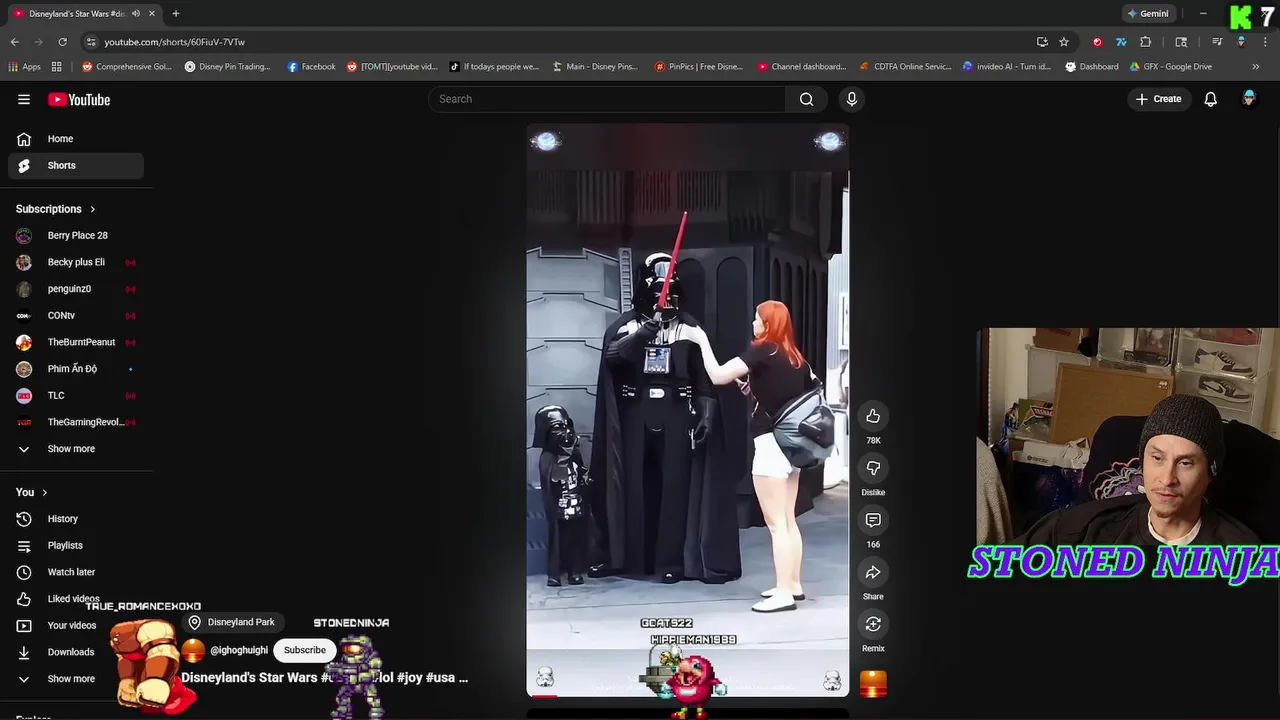Reload the page

pyautogui.click(x=62, y=42)
